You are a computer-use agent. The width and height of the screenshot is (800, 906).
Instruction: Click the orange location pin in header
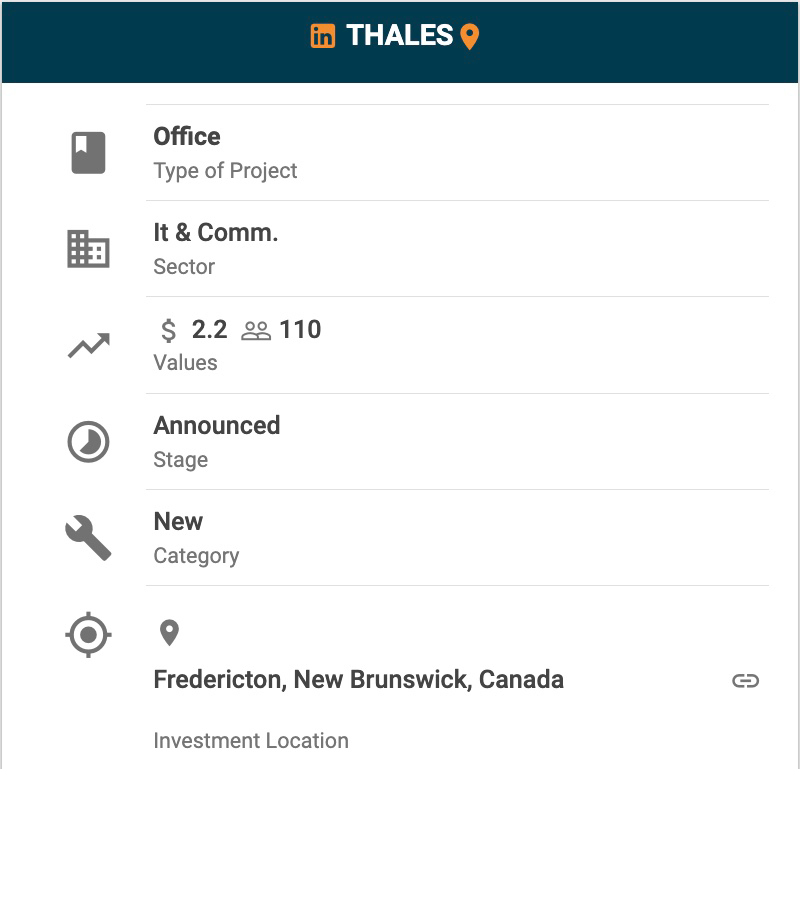[x=469, y=37]
